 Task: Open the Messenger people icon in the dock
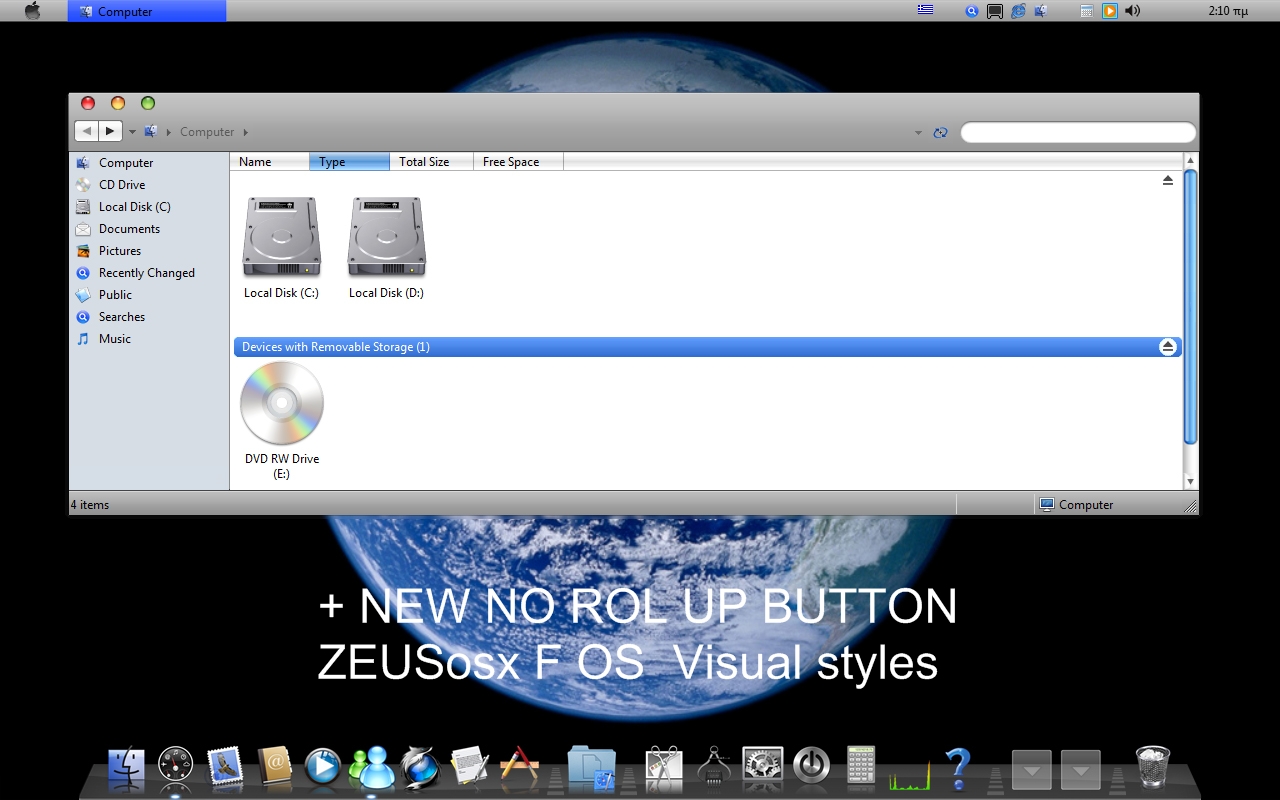click(x=371, y=767)
